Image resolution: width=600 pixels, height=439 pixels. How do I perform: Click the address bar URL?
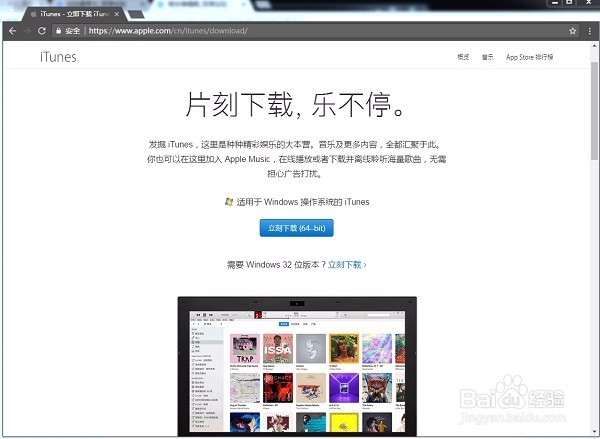pos(168,31)
